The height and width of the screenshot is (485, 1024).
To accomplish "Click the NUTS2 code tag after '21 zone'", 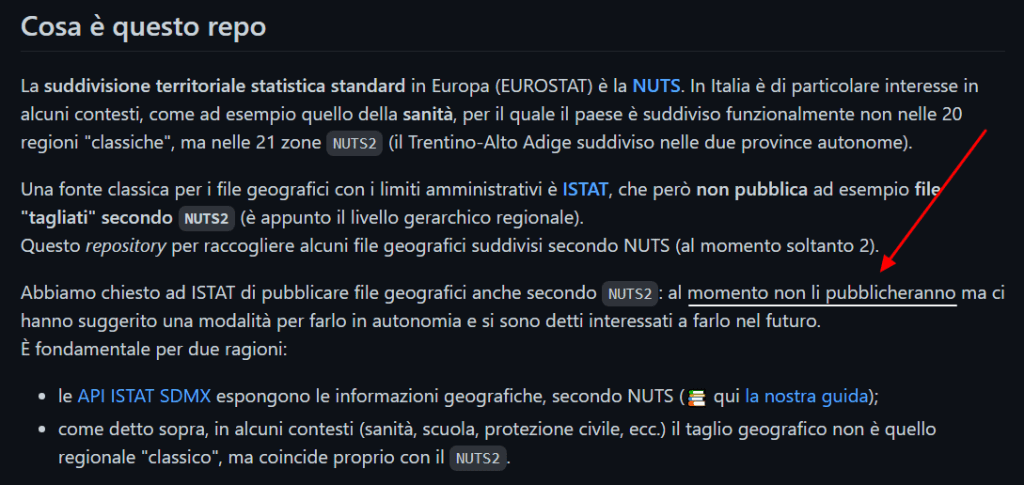I will 354,143.
